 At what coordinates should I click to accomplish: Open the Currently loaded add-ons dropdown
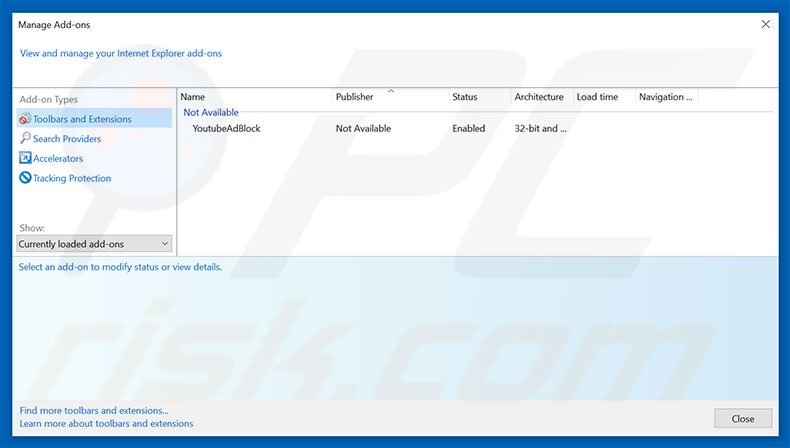coord(94,244)
